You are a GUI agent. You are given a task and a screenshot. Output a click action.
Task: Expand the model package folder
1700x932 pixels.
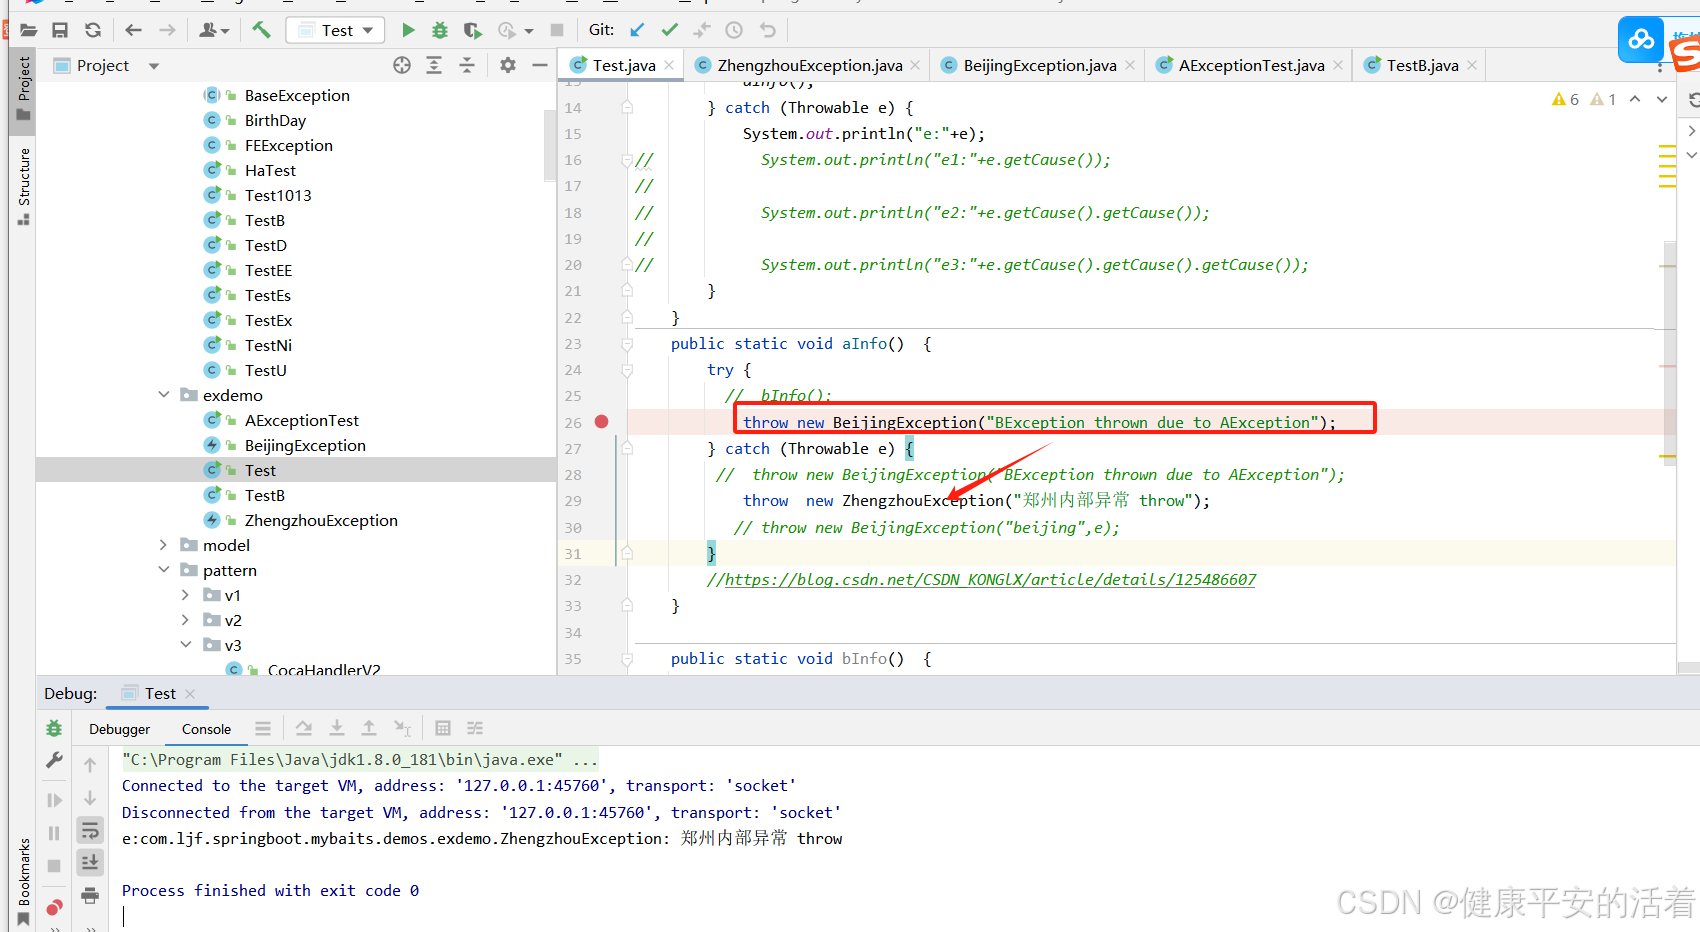(x=163, y=545)
